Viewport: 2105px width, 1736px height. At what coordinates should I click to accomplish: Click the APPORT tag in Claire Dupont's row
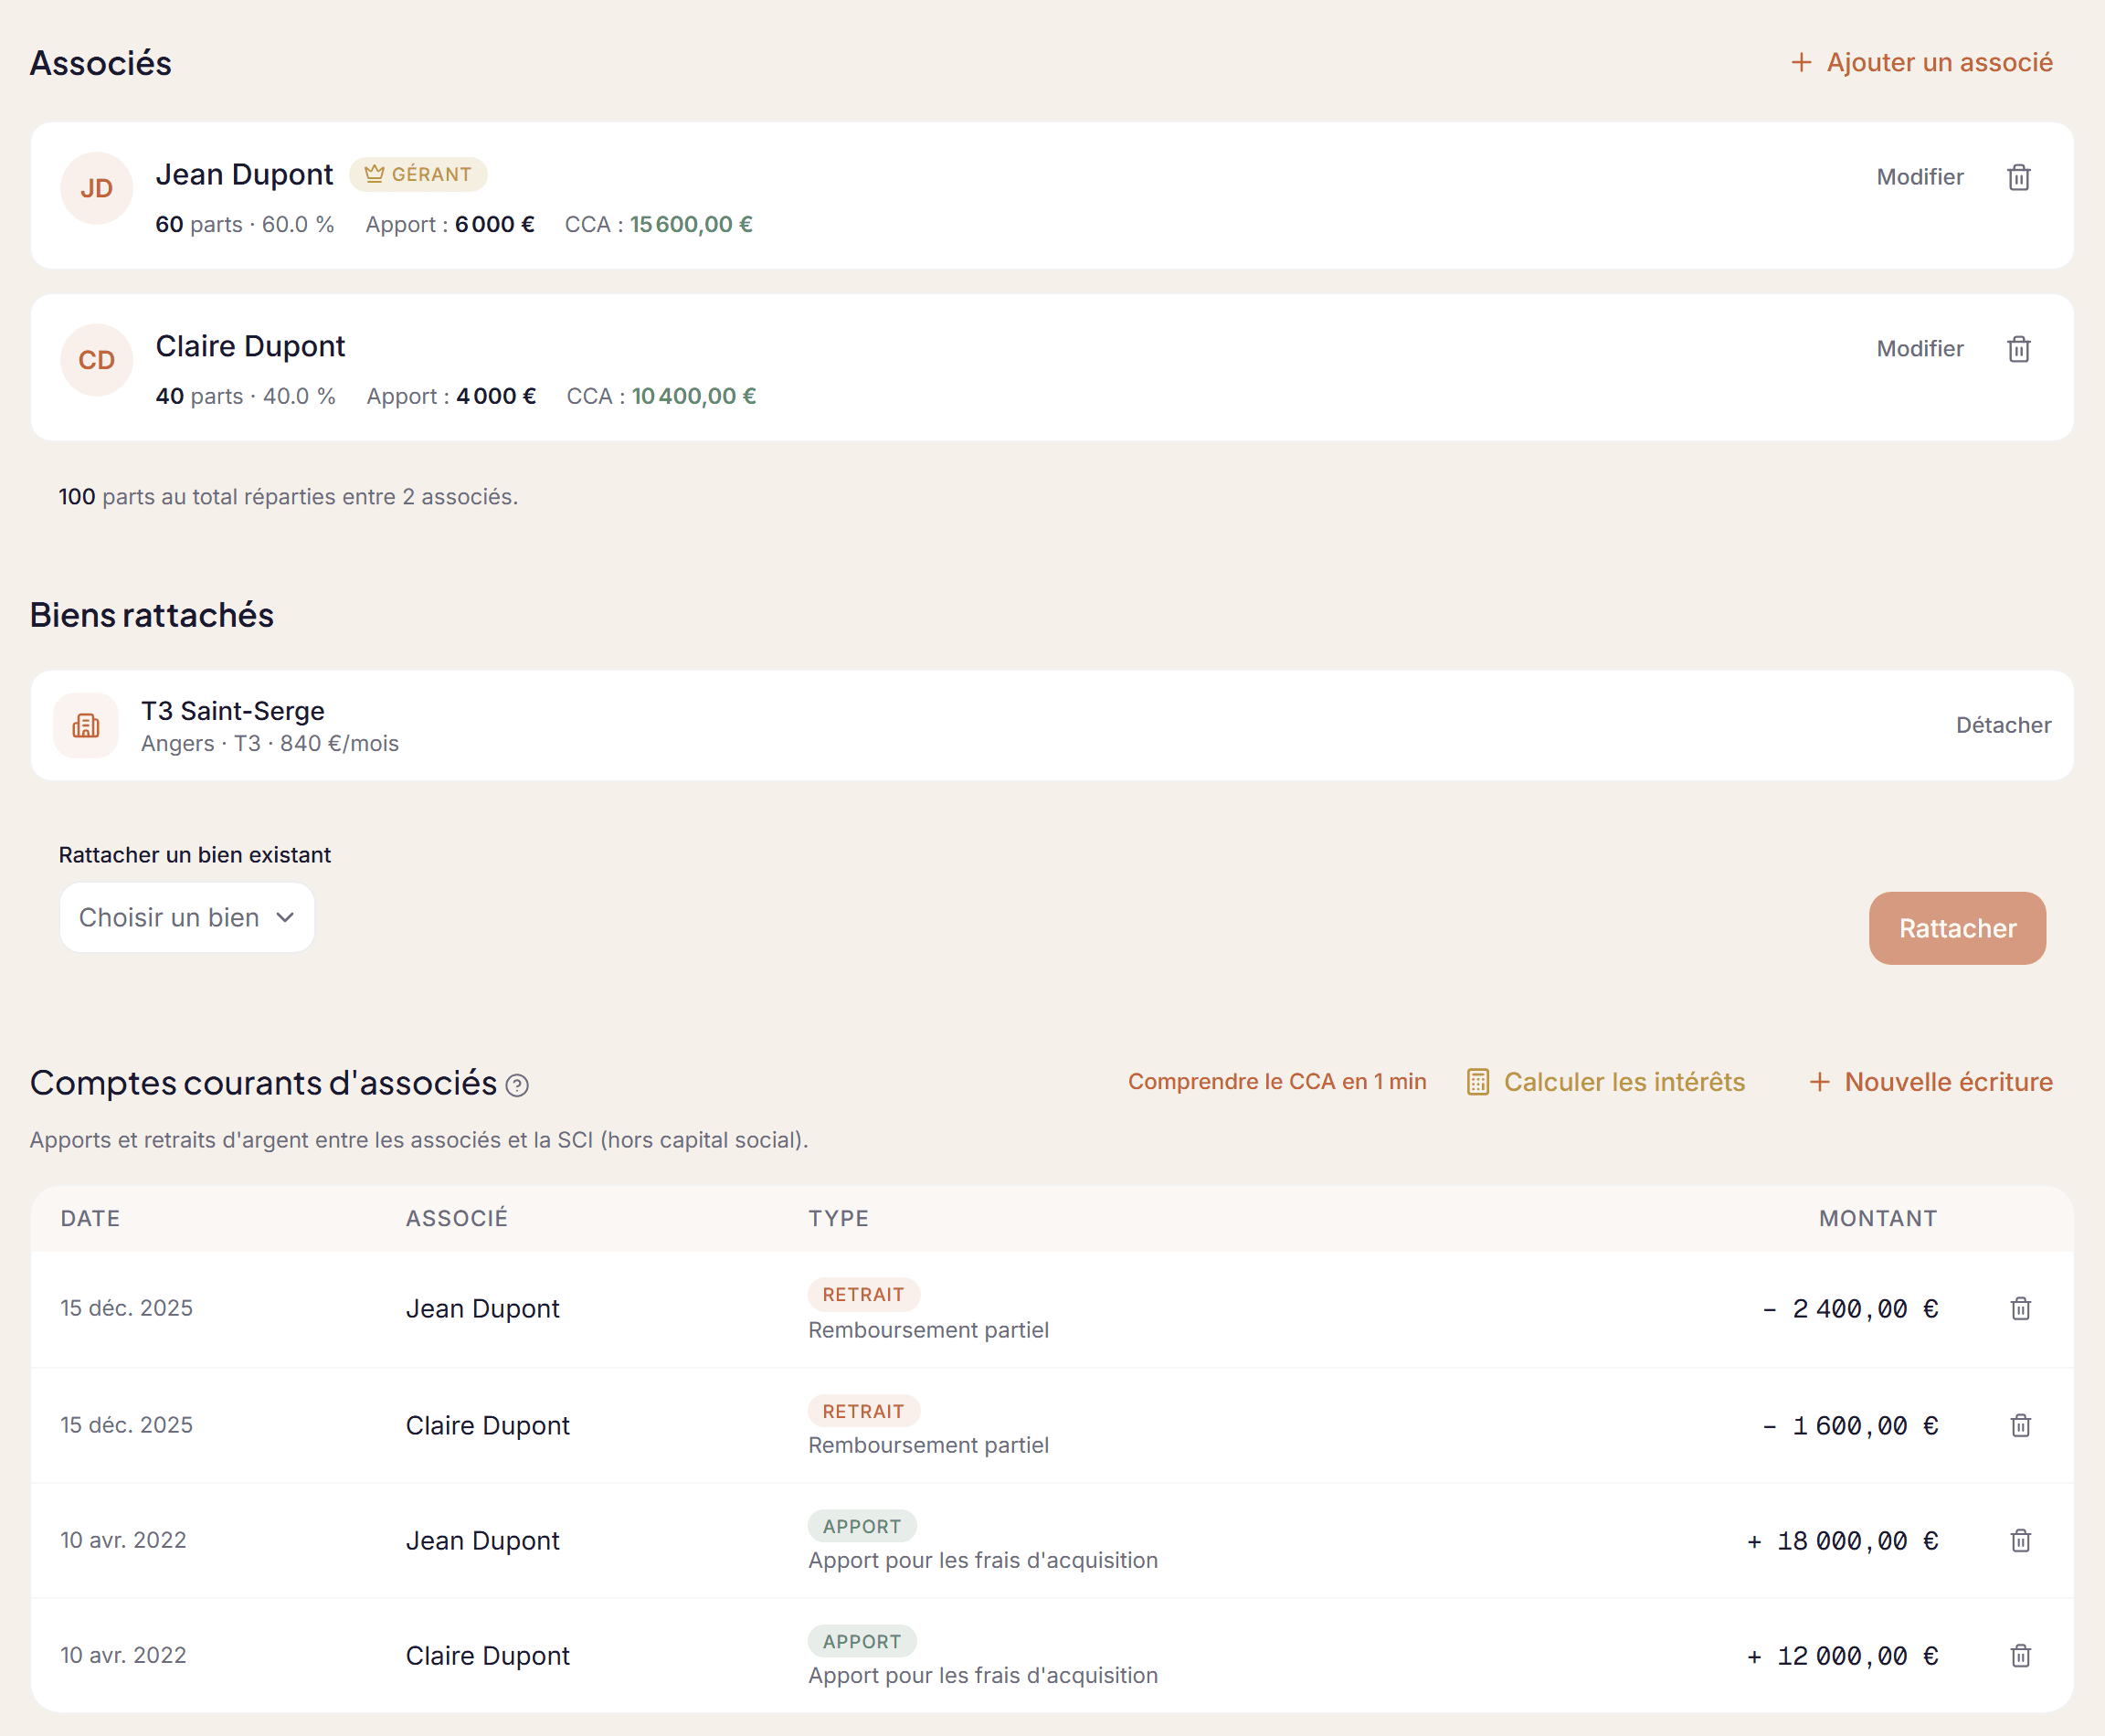click(862, 1641)
